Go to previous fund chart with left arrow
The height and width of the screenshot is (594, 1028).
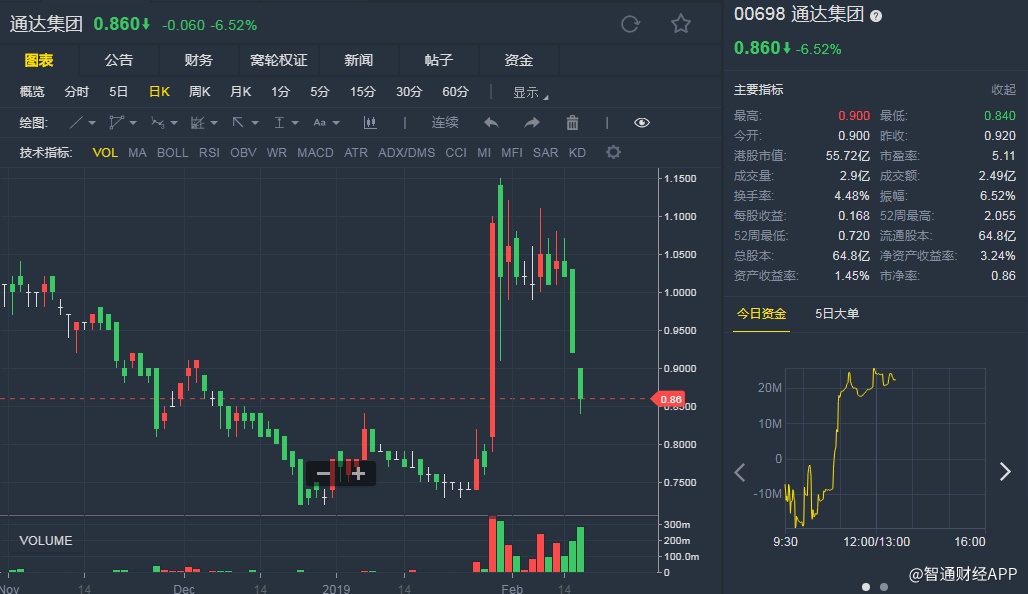pos(740,472)
